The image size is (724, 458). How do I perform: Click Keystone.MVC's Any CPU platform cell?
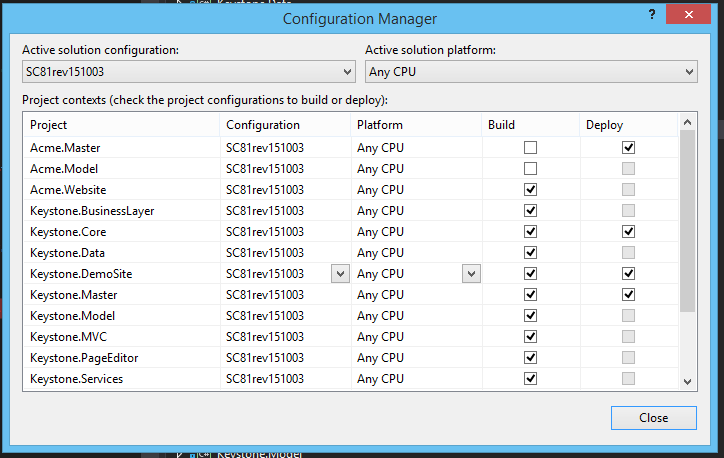click(416, 337)
